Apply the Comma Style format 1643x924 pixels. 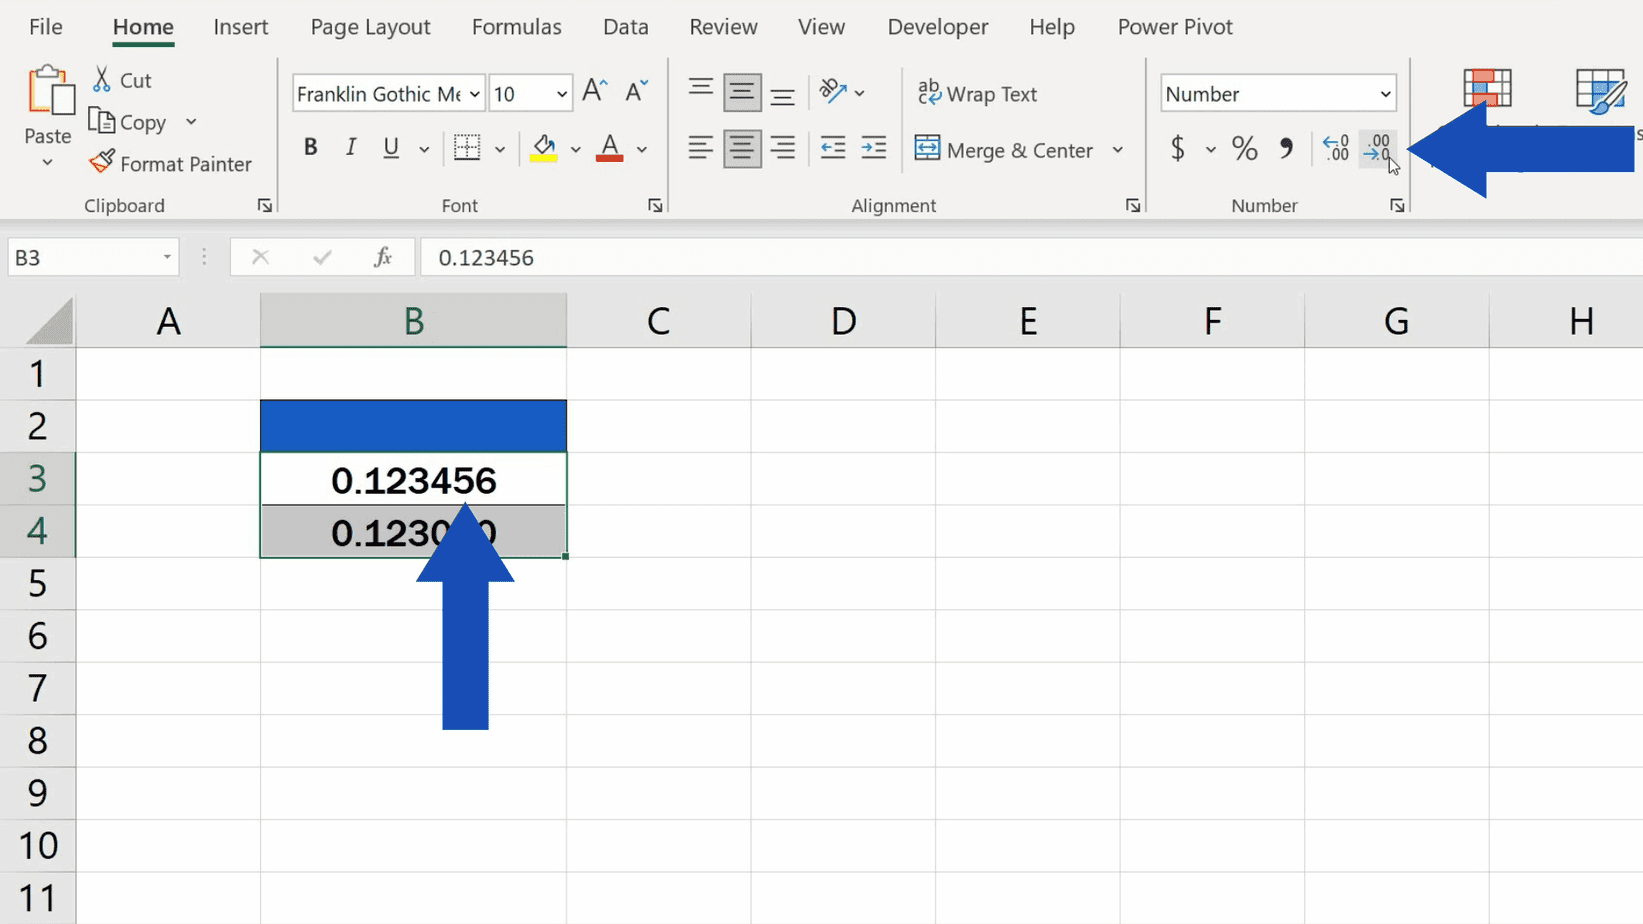click(1287, 148)
